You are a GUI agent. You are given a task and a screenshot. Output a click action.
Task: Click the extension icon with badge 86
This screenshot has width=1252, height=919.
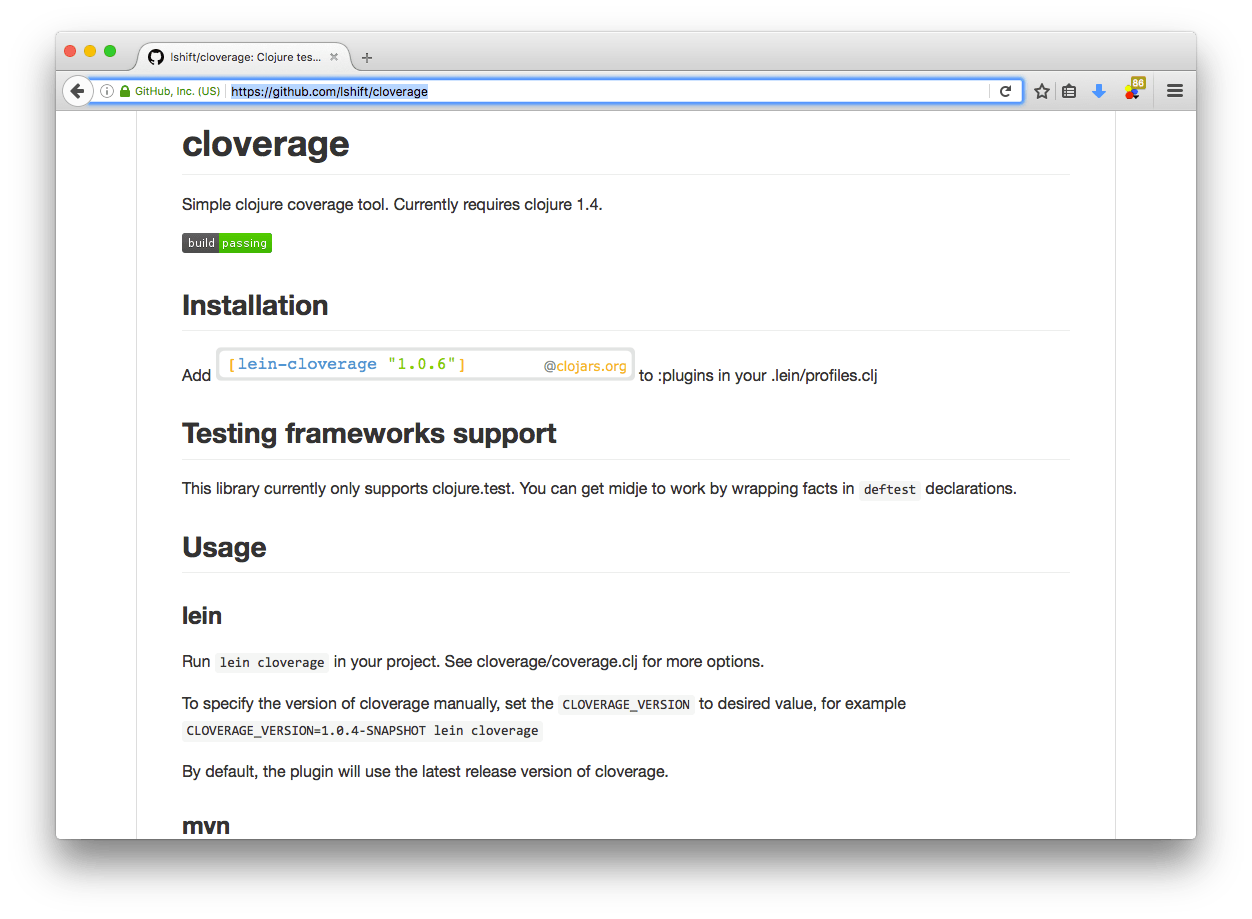click(1133, 90)
